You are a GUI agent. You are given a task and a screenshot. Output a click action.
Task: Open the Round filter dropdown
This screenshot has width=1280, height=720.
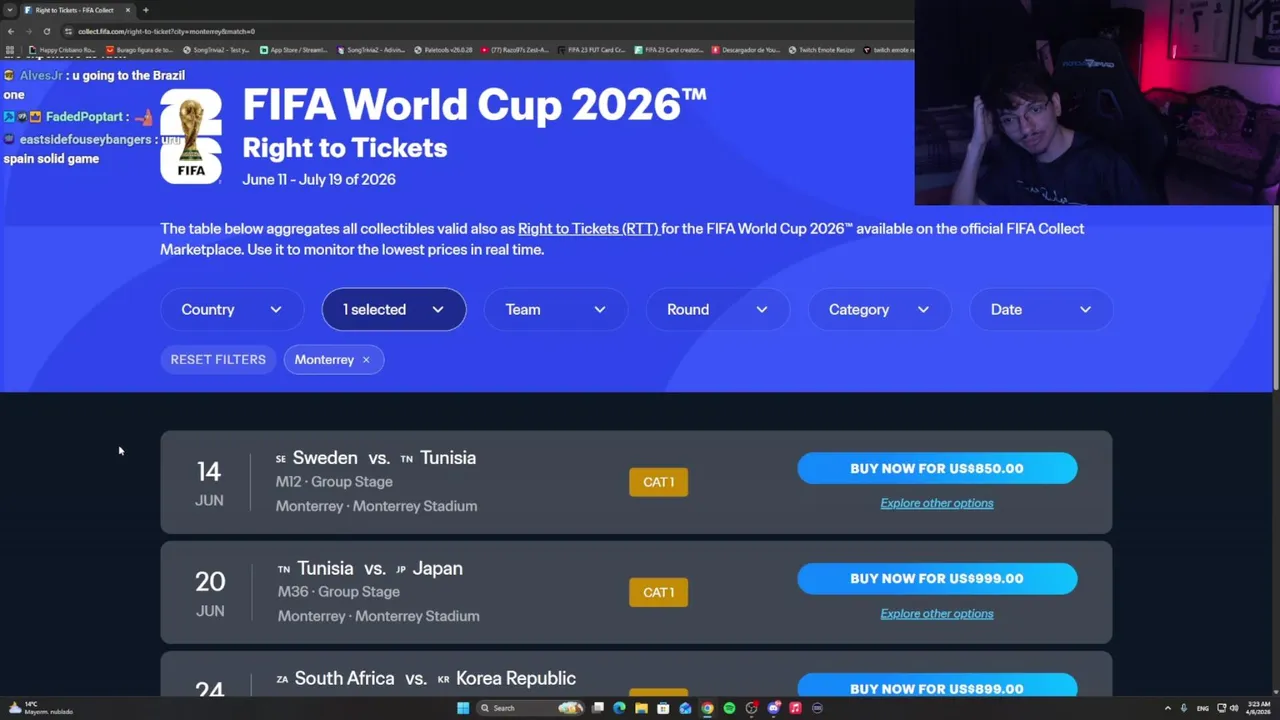point(718,310)
